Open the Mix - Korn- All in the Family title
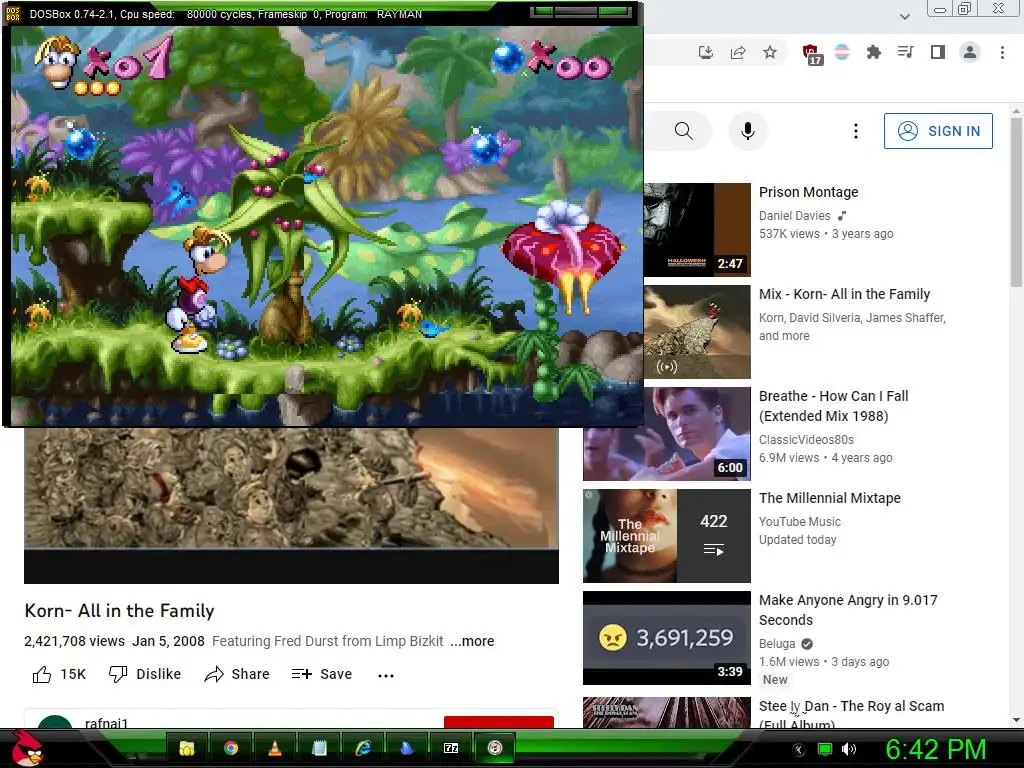The height and width of the screenshot is (768, 1024). [844, 294]
